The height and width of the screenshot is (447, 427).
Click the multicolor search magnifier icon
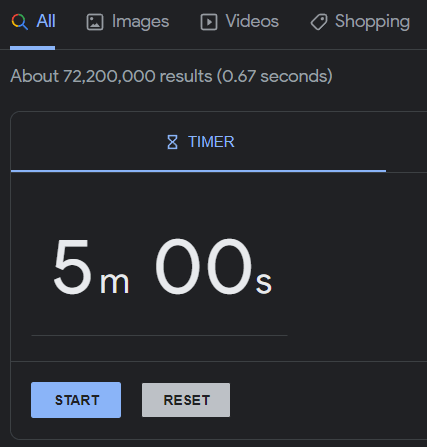tap(20, 22)
